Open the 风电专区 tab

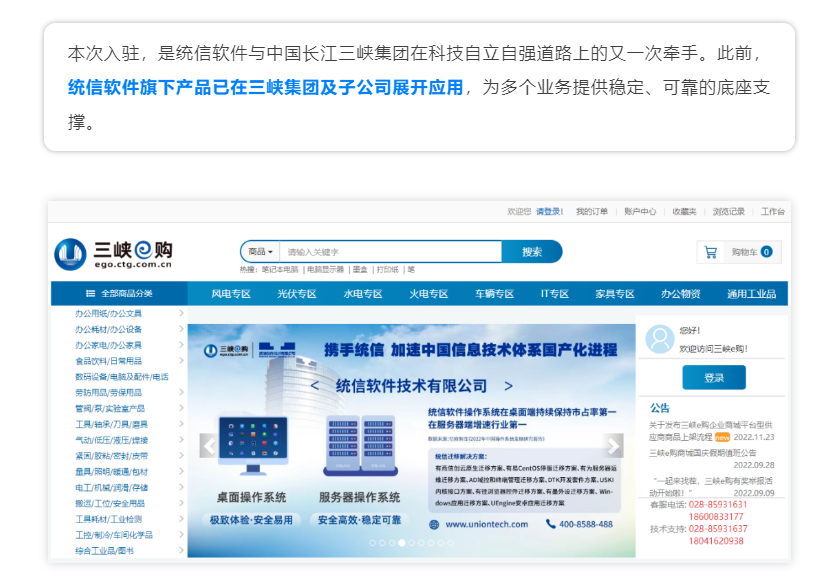[230, 294]
